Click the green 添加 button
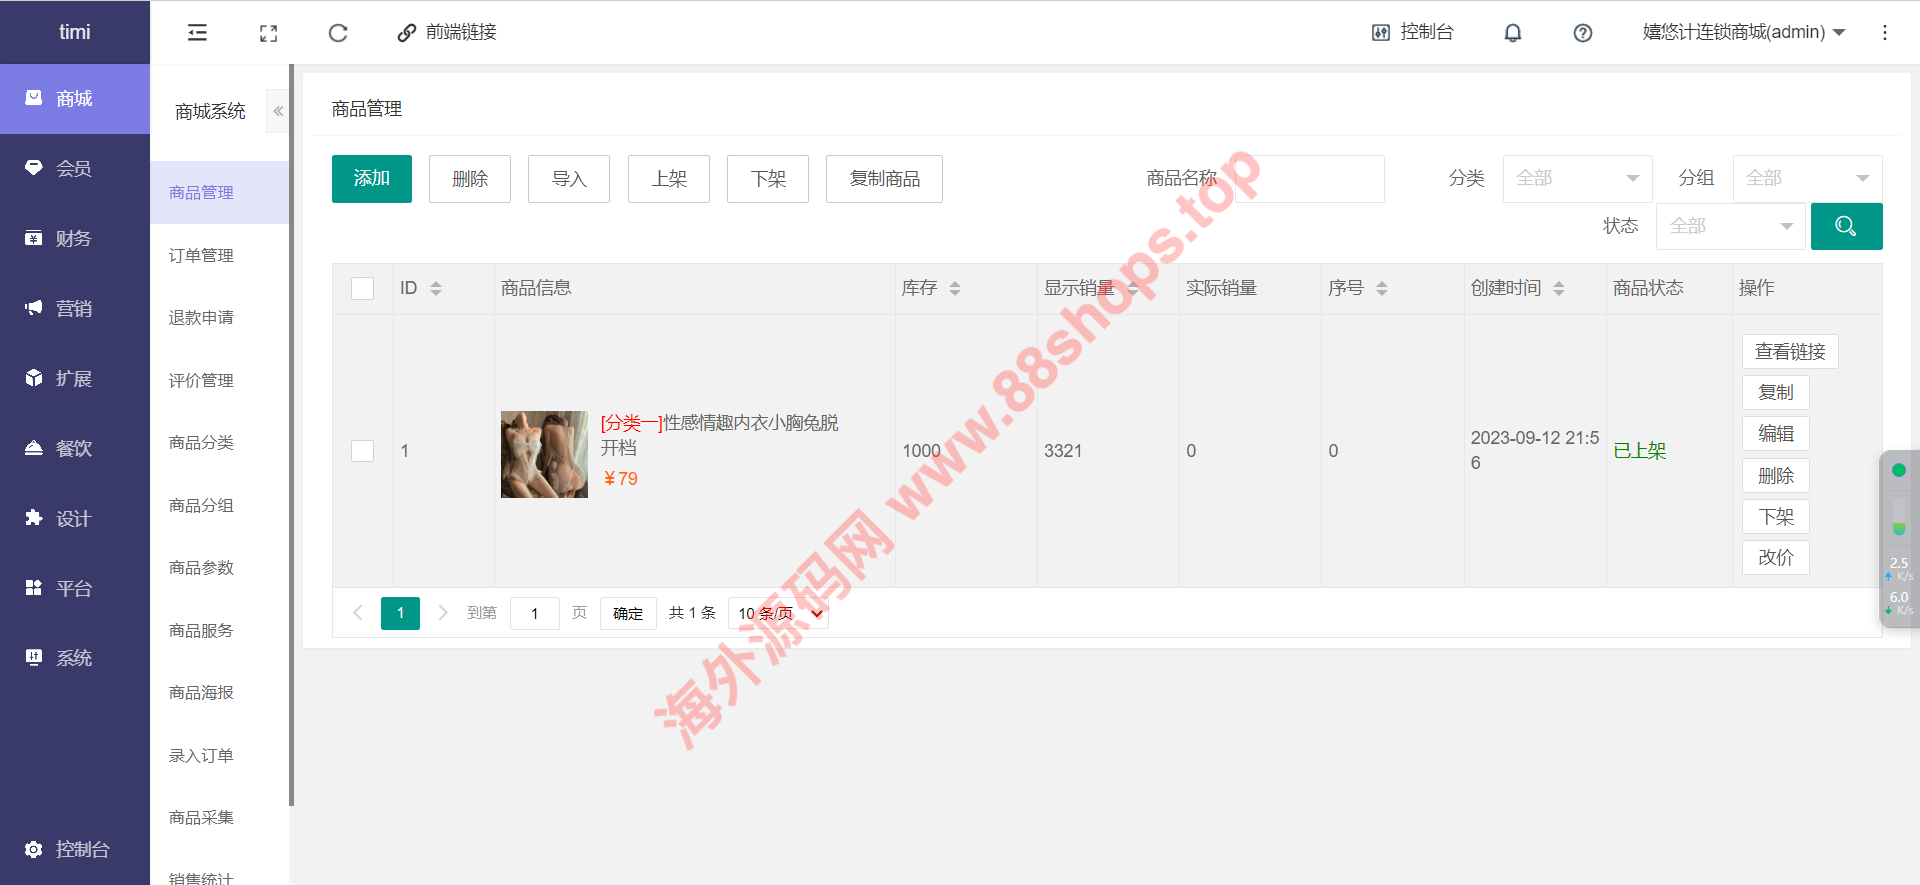Screen dimensions: 1920x885 (371, 179)
